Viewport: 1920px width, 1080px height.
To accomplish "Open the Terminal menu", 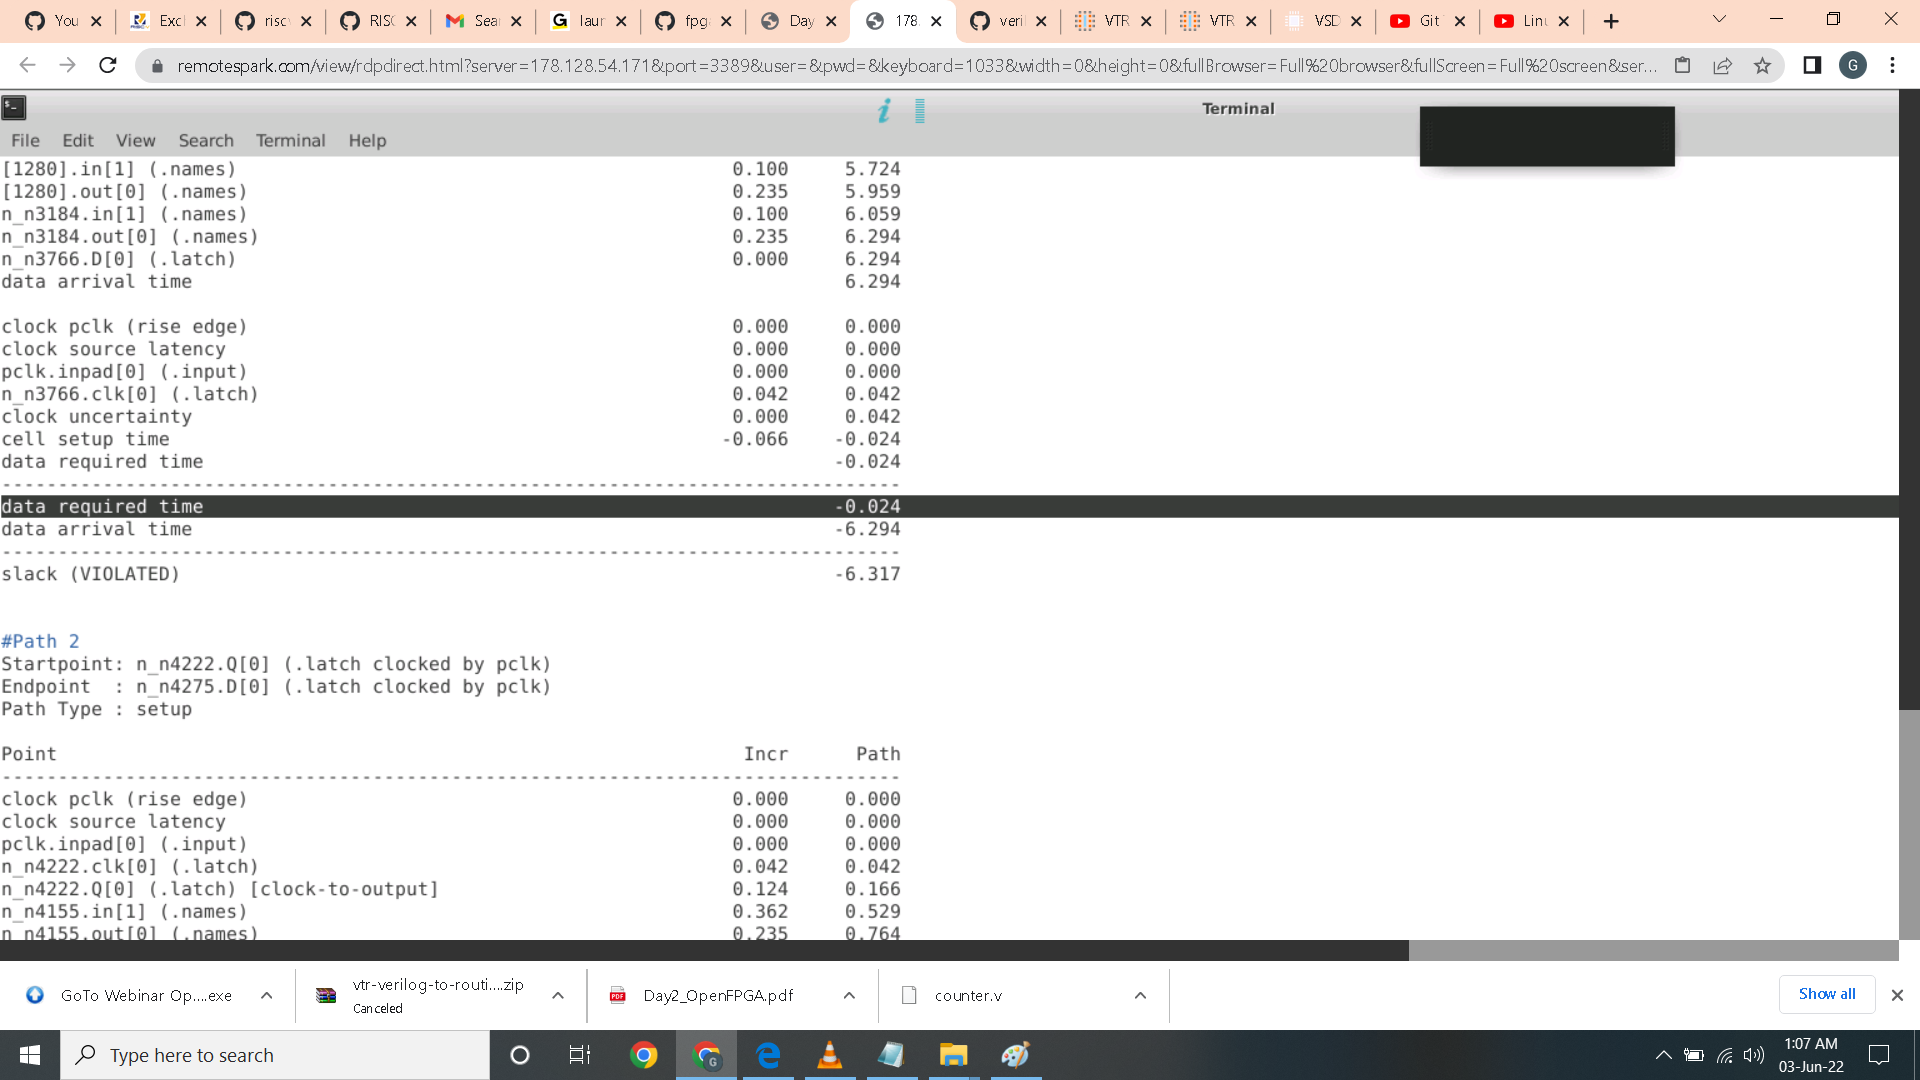I will (x=290, y=141).
